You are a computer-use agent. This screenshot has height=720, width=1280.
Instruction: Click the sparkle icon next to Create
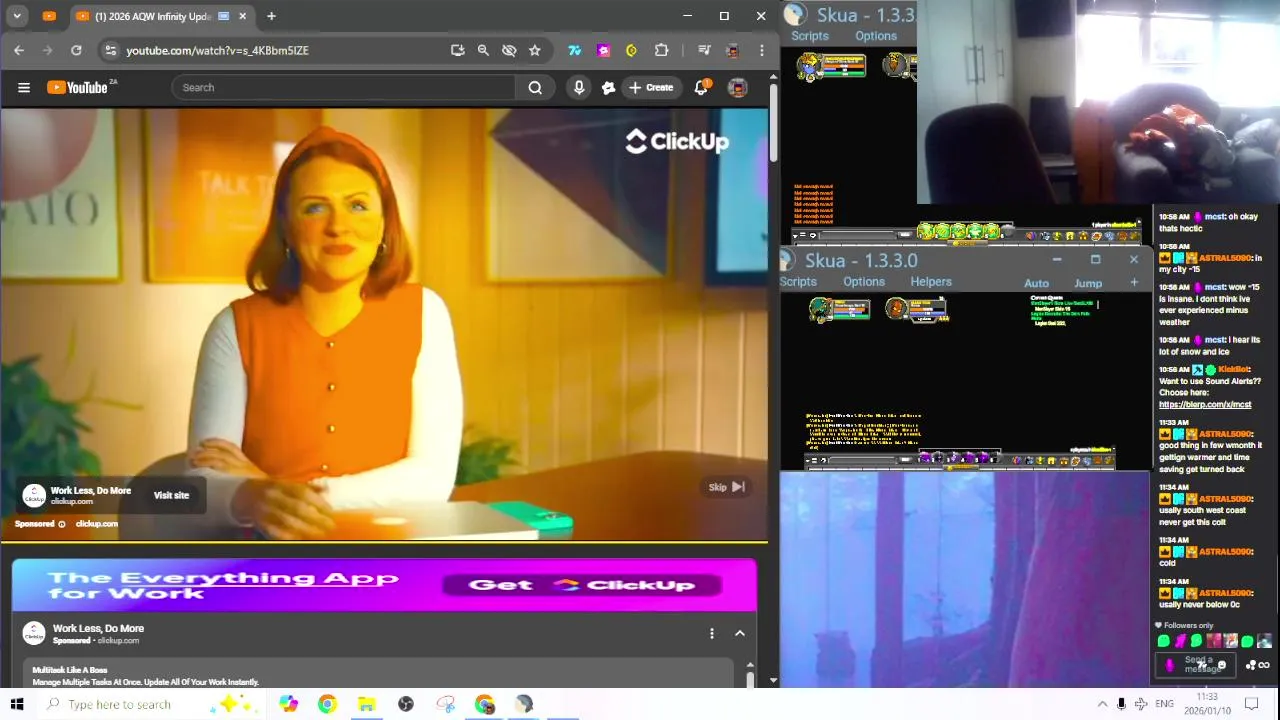click(x=608, y=87)
